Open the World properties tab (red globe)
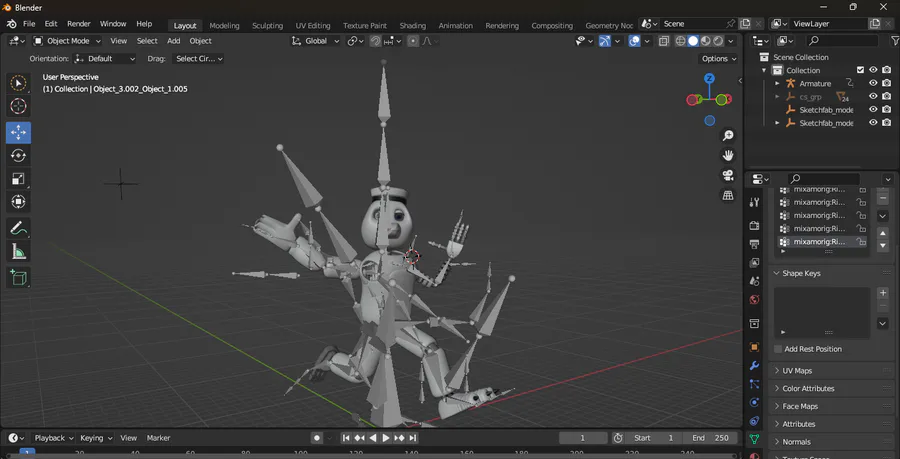The width and height of the screenshot is (900, 459). point(754,299)
